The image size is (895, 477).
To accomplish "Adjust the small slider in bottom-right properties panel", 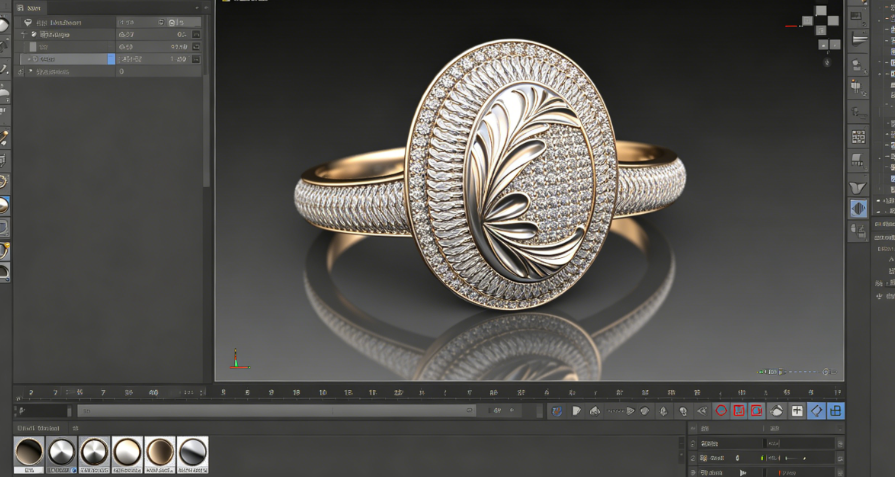I will pyautogui.click(x=796, y=458).
